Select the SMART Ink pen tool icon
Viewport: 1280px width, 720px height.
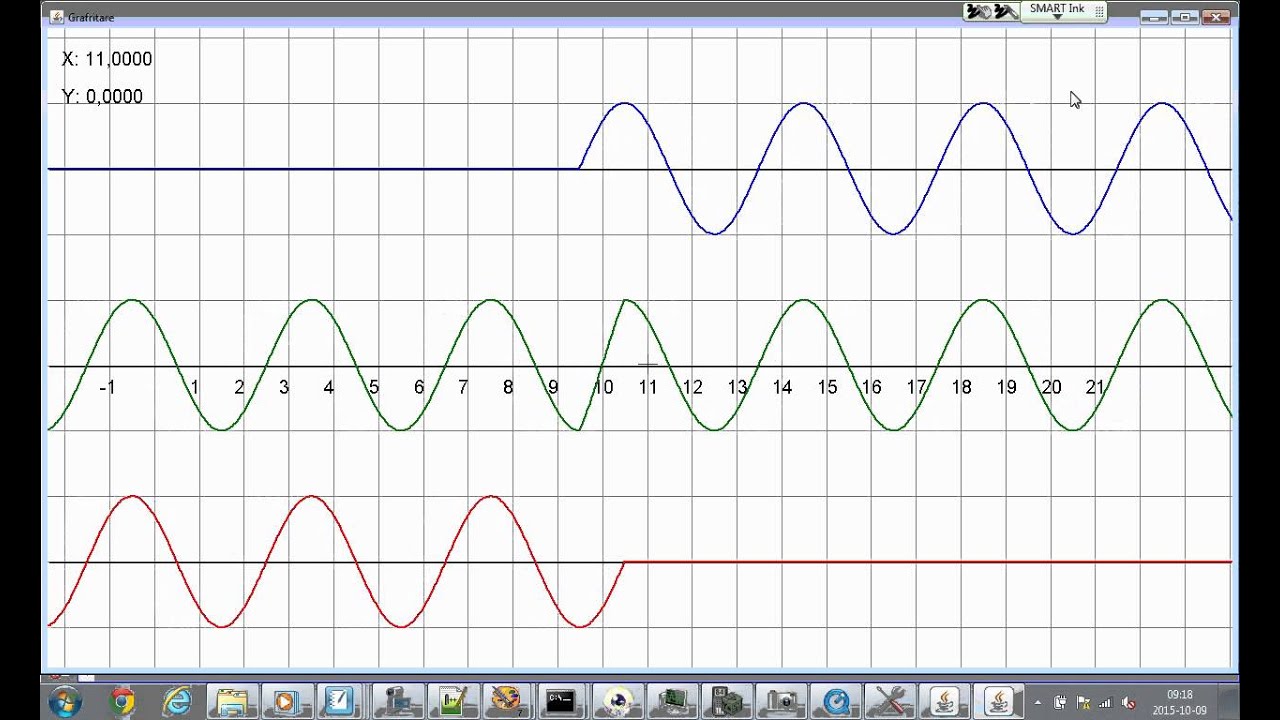(1006, 11)
